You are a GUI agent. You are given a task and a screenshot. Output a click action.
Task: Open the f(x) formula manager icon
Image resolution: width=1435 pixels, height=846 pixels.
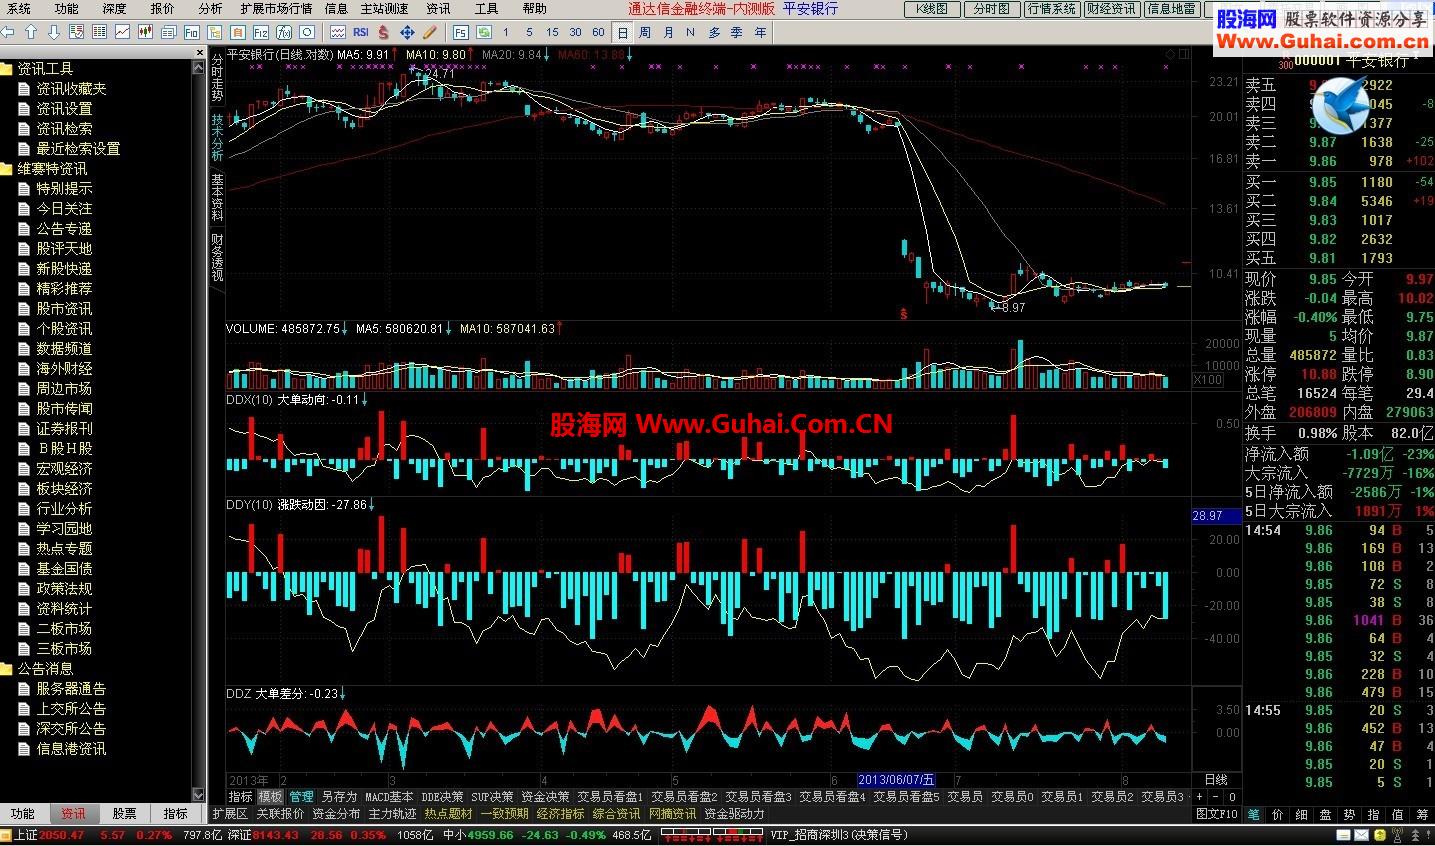284,32
